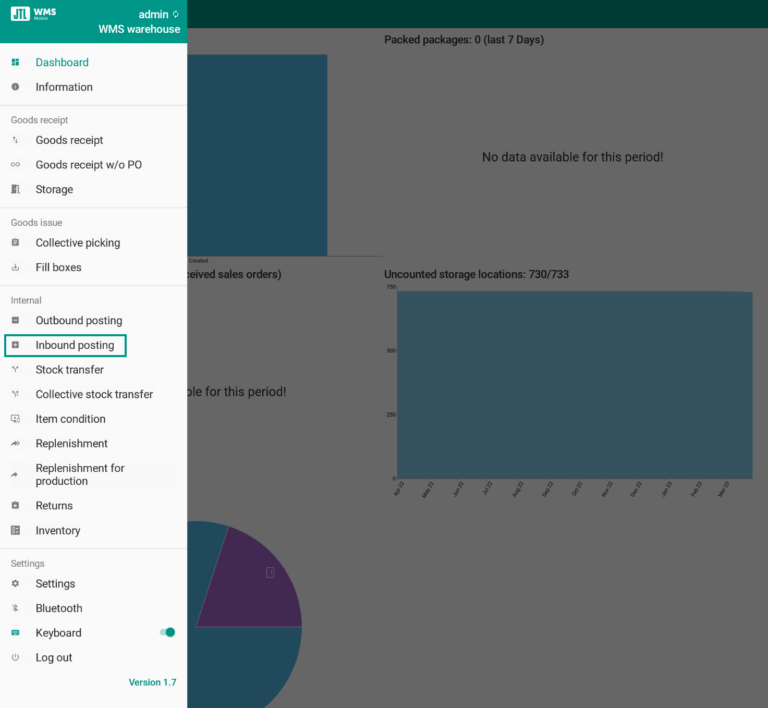Click the Dashboard grid icon
Viewport: 768px width, 708px height.
(x=15, y=62)
